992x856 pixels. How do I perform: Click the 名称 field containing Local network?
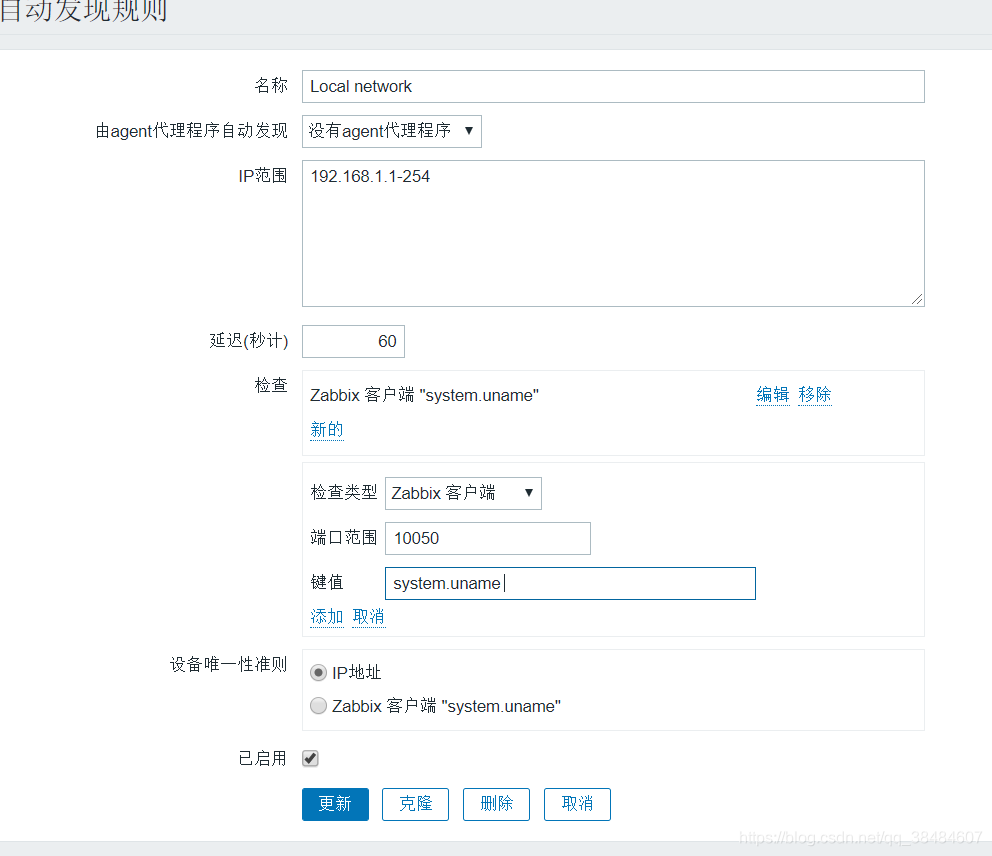[613, 87]
